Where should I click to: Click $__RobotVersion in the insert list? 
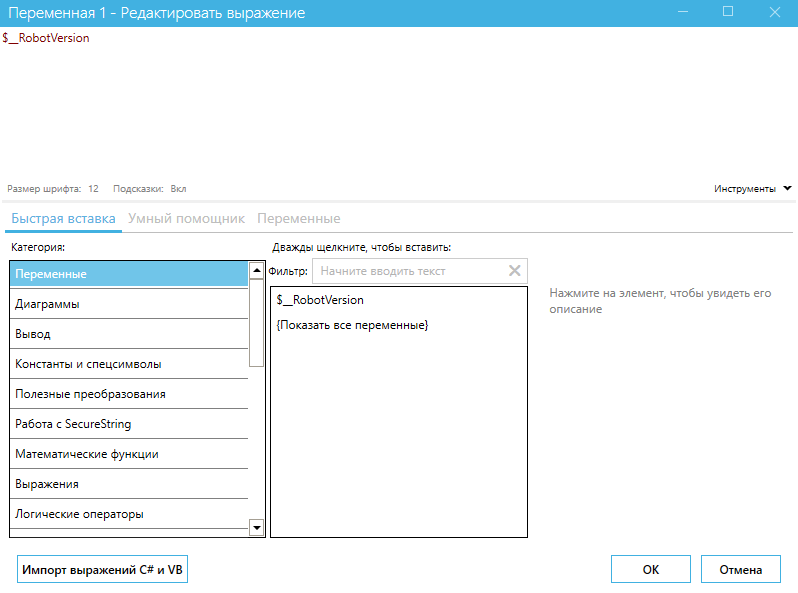(x=320, y=300)
